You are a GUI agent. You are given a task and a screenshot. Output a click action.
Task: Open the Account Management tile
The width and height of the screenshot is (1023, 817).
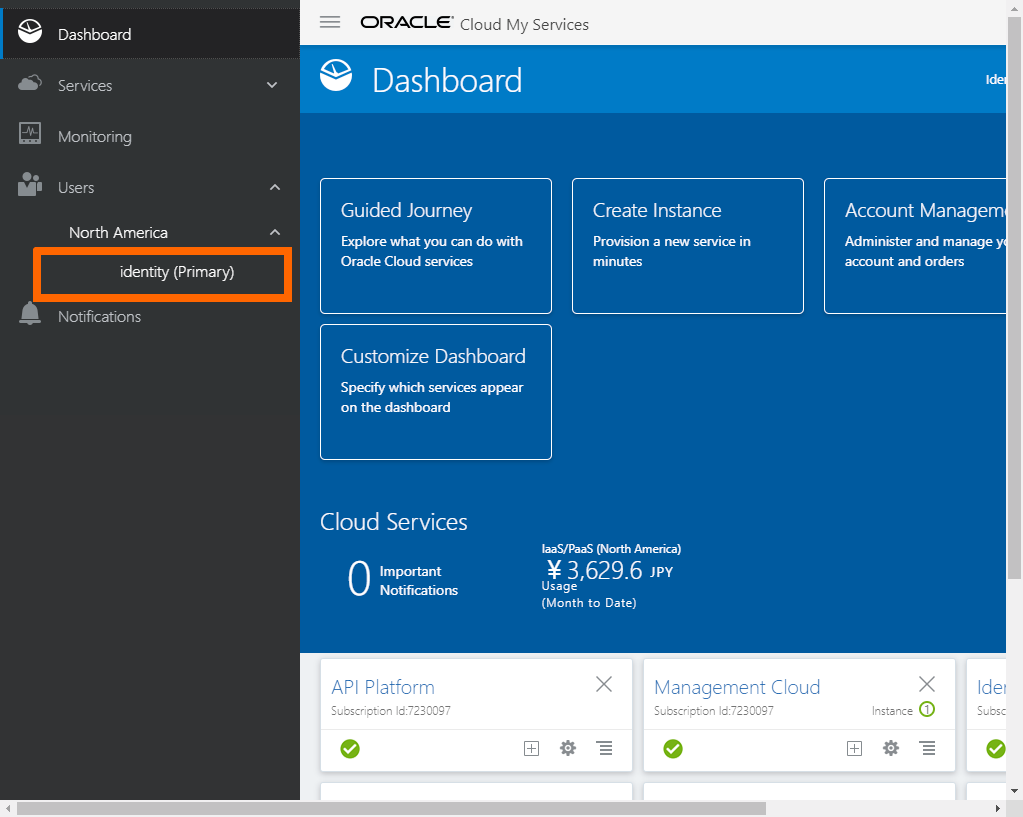pos(915,246)
